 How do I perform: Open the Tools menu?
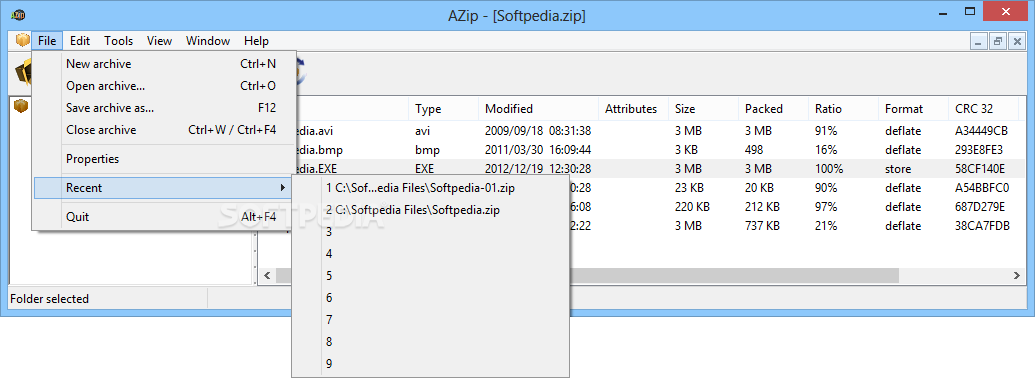click(x=119, y=41)
